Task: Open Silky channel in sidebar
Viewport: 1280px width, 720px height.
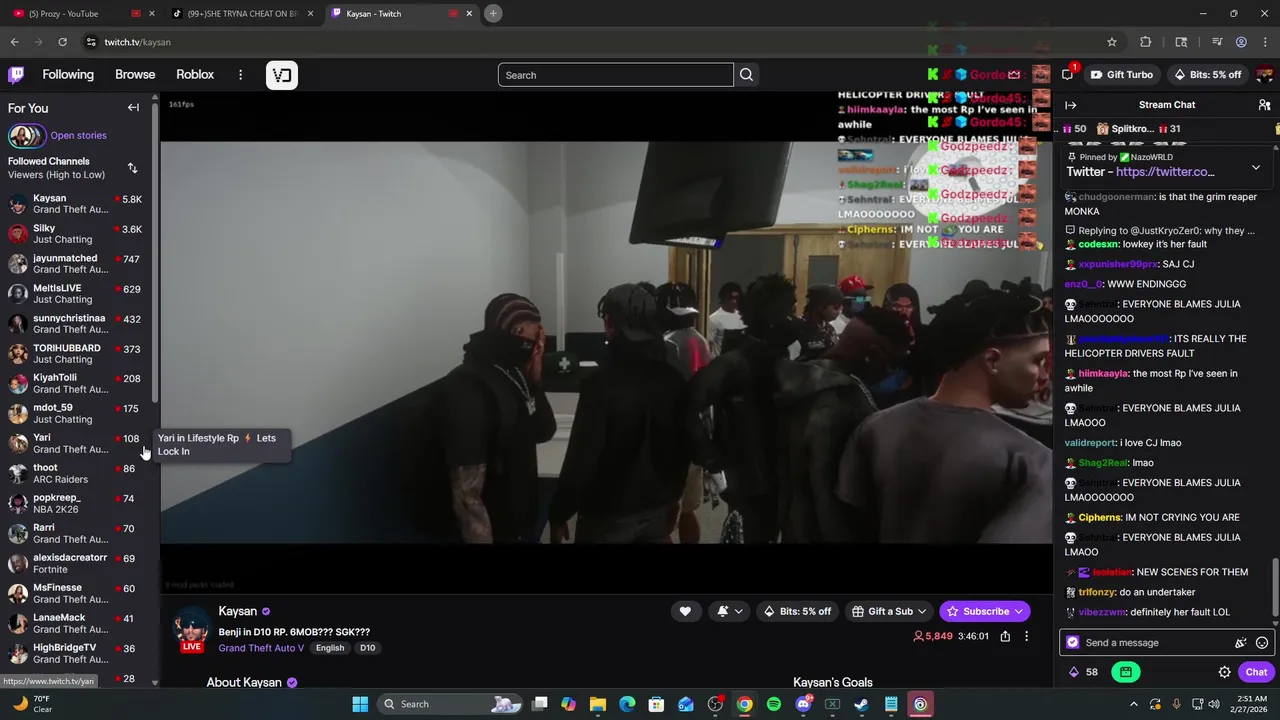Action: (76, 234)
